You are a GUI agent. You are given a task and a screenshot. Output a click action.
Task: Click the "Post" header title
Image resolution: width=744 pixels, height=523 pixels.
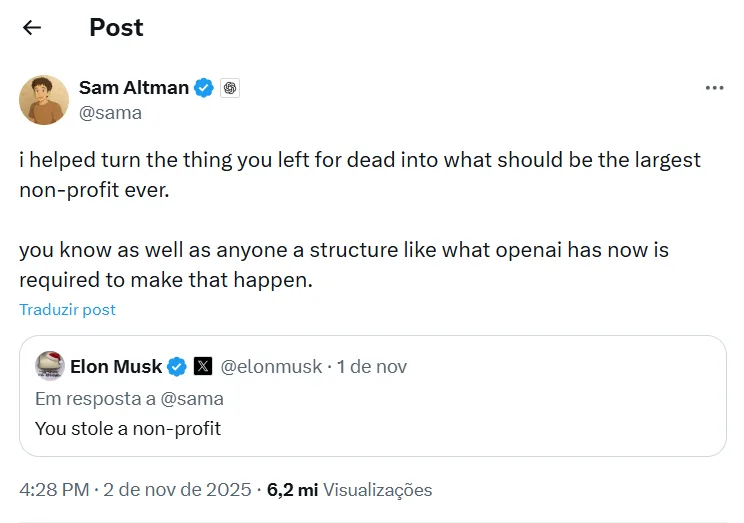pyautogui.click(x=116, y=28)
